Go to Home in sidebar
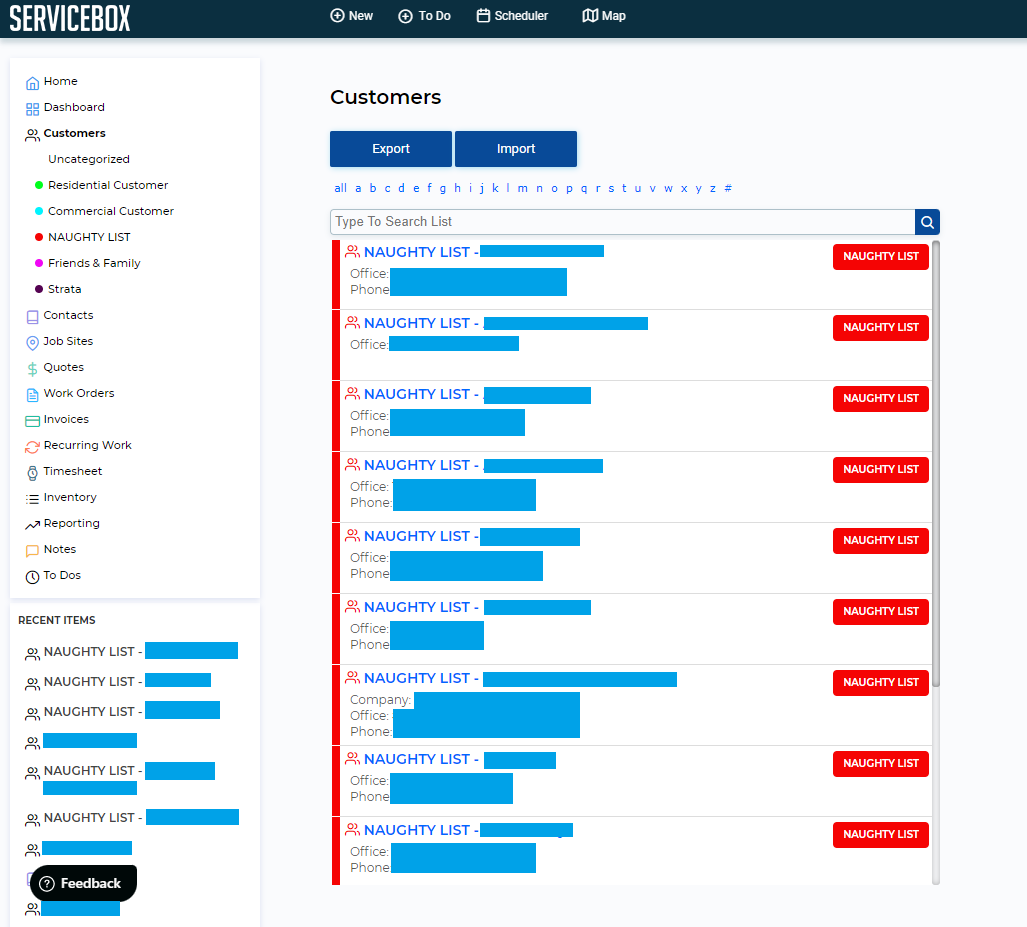The height and width of the screenshot is (927, 1027). click(60, 81)
